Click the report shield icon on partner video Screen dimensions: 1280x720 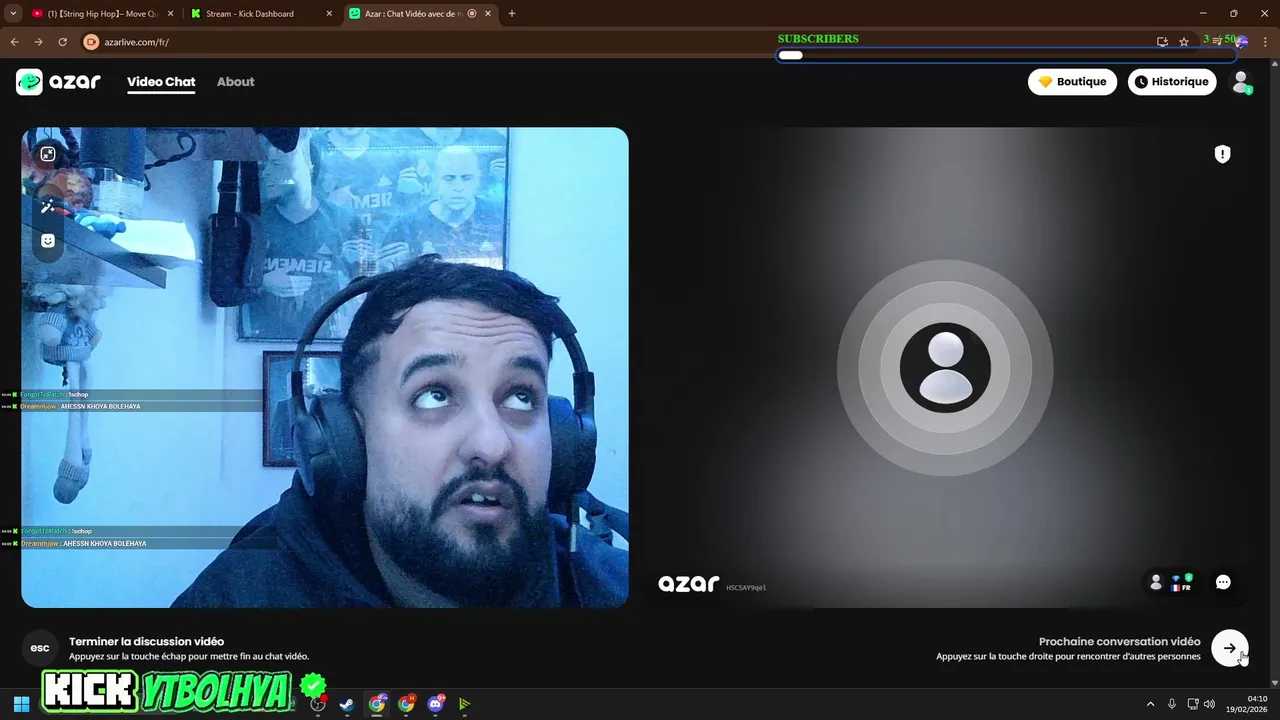(1222, 154)
